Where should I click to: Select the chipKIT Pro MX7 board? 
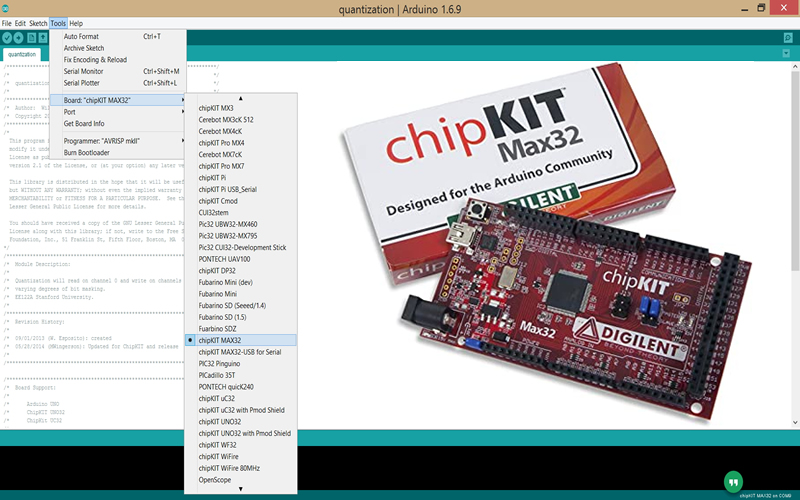pyautogui.click(x=240, y=166)
